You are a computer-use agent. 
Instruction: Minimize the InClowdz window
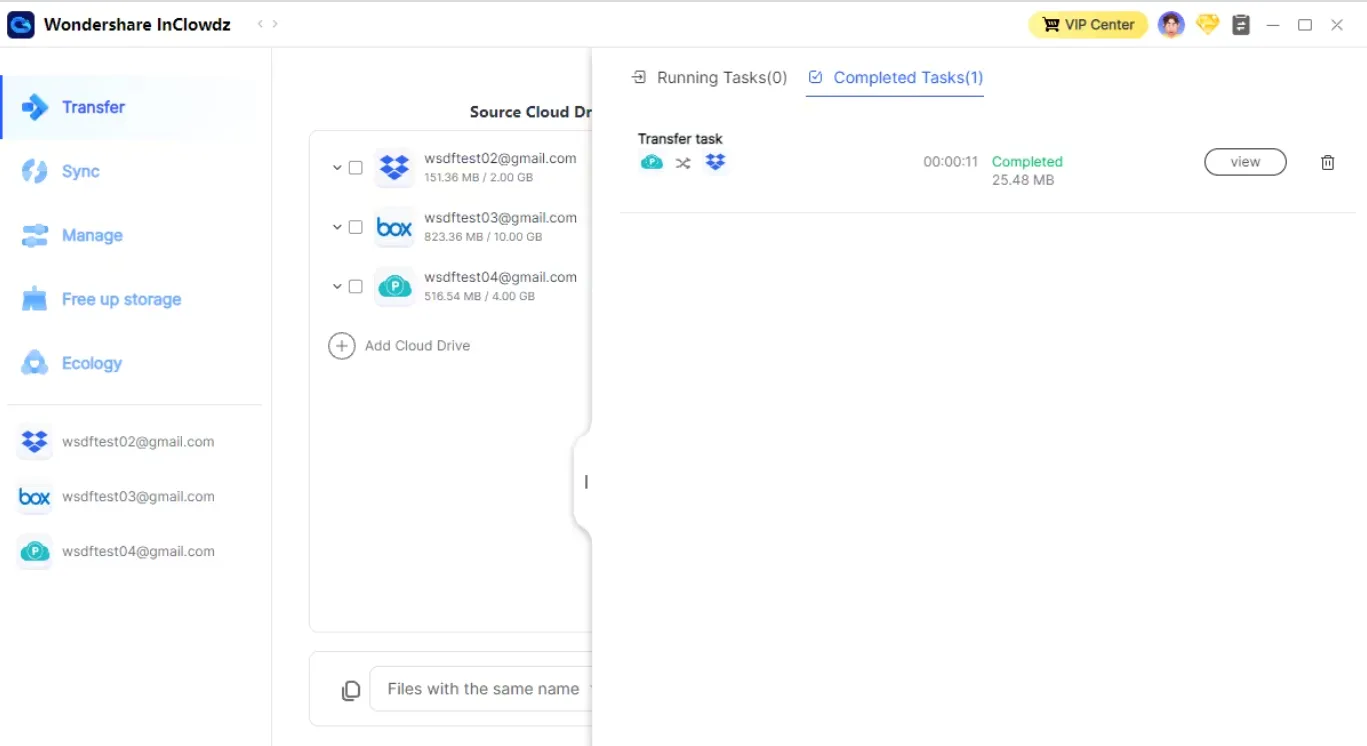1273,25
